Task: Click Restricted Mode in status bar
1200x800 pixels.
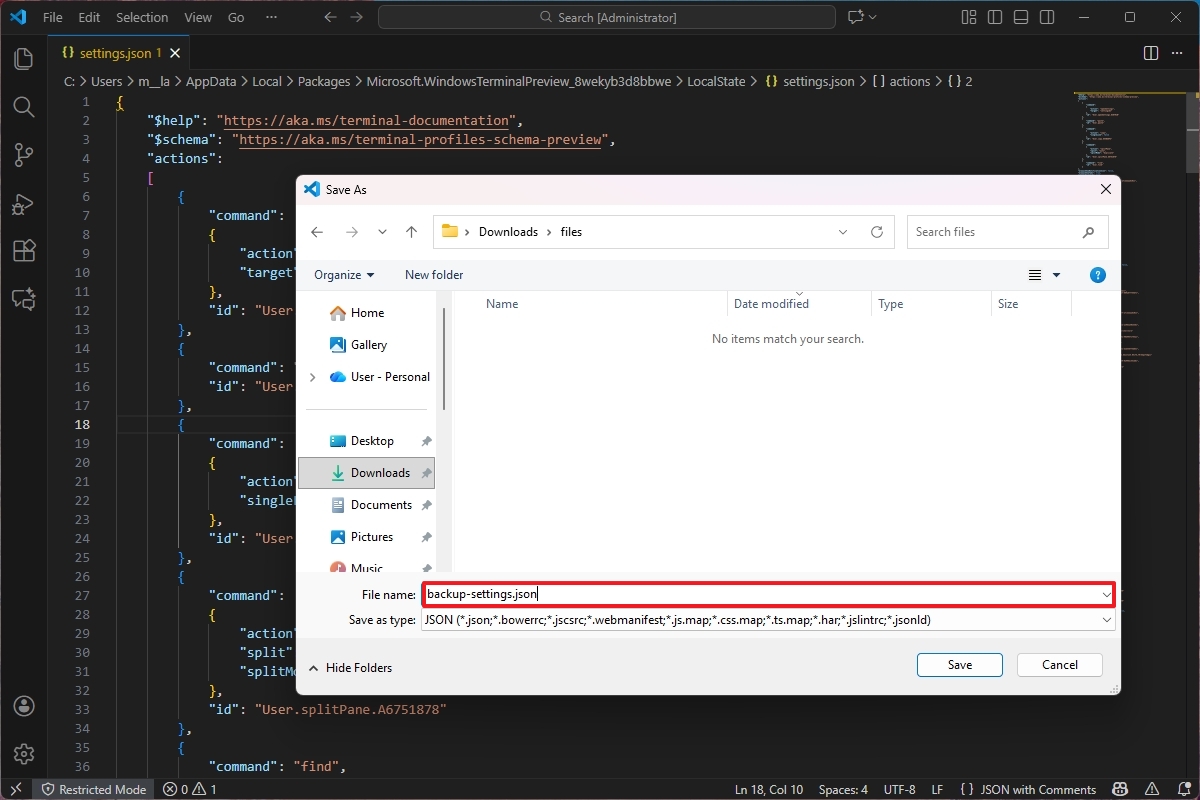Action: tap(93, 789)
